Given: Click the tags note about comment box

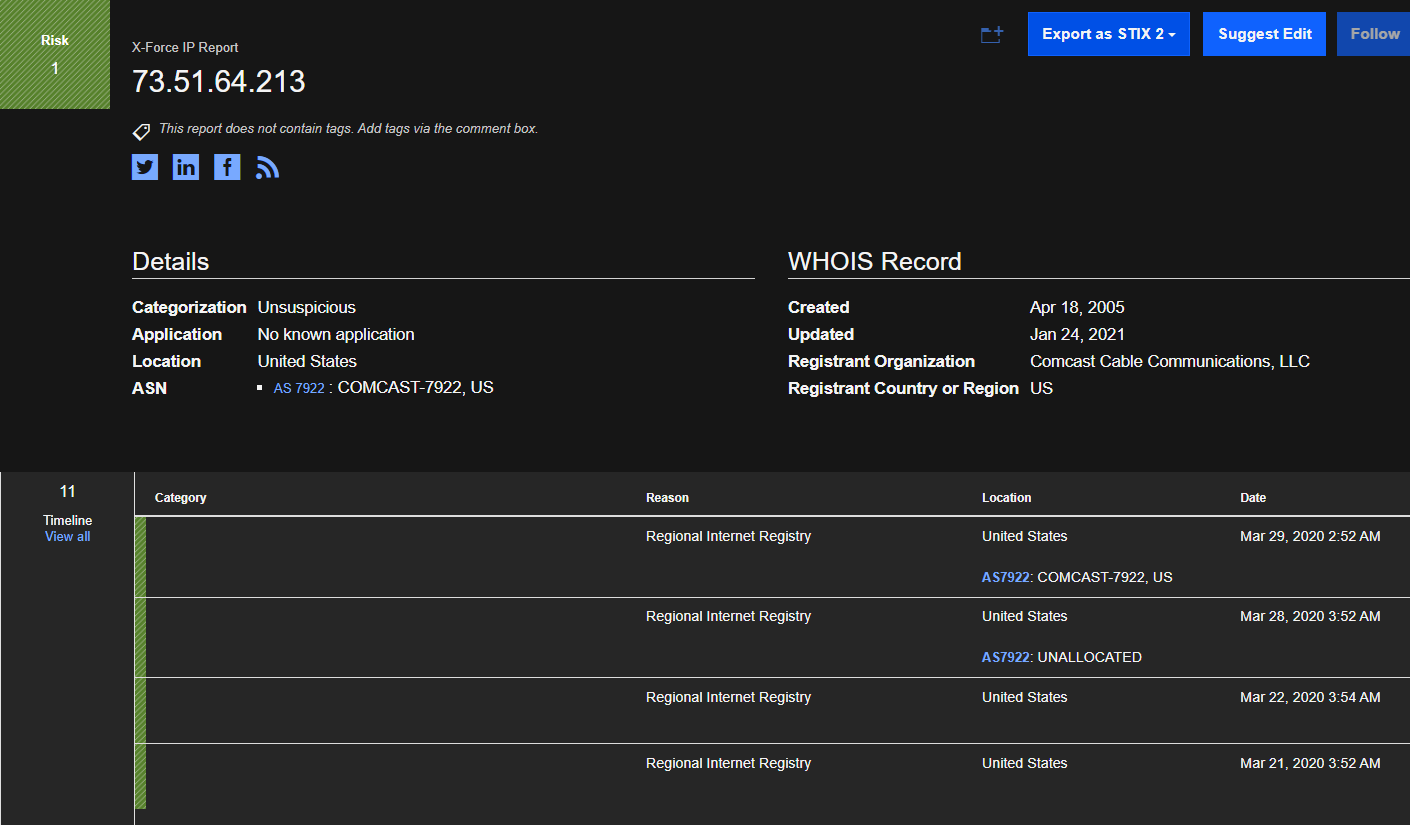Looking at the screenshot, I should pyautogui.click(x=348, y=129).
